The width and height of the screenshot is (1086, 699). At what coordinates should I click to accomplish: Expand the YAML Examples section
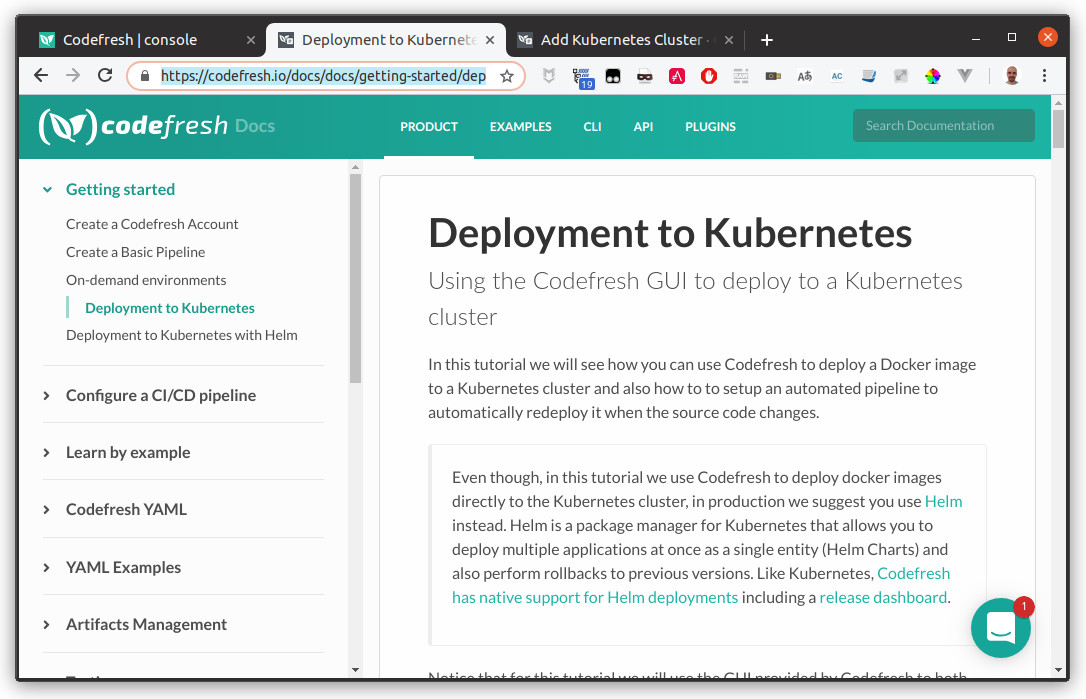point(123,567)
